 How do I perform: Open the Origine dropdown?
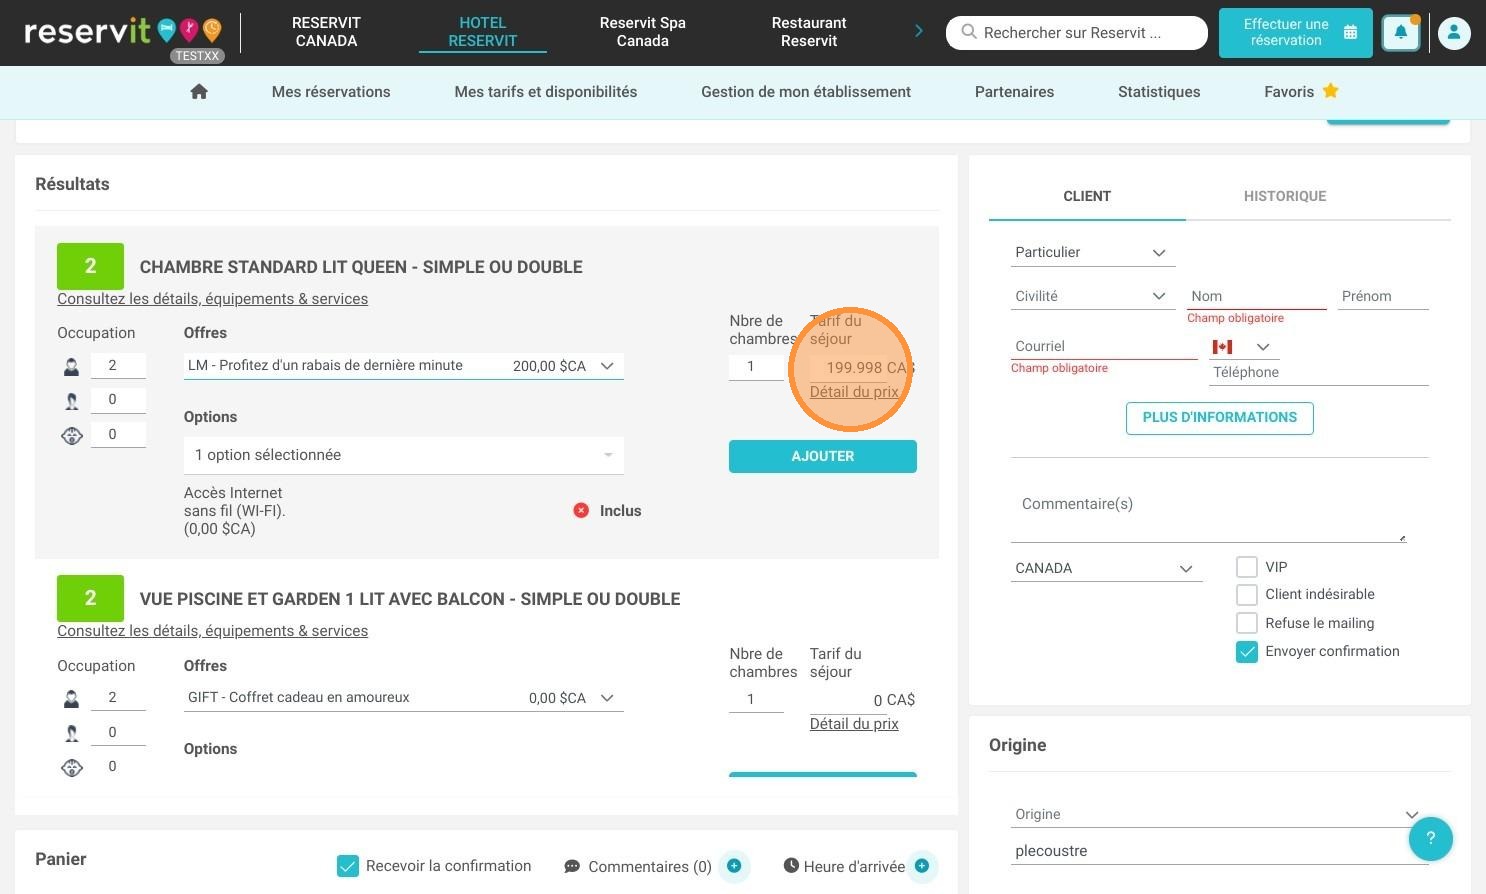click(x=1219, y=814)
